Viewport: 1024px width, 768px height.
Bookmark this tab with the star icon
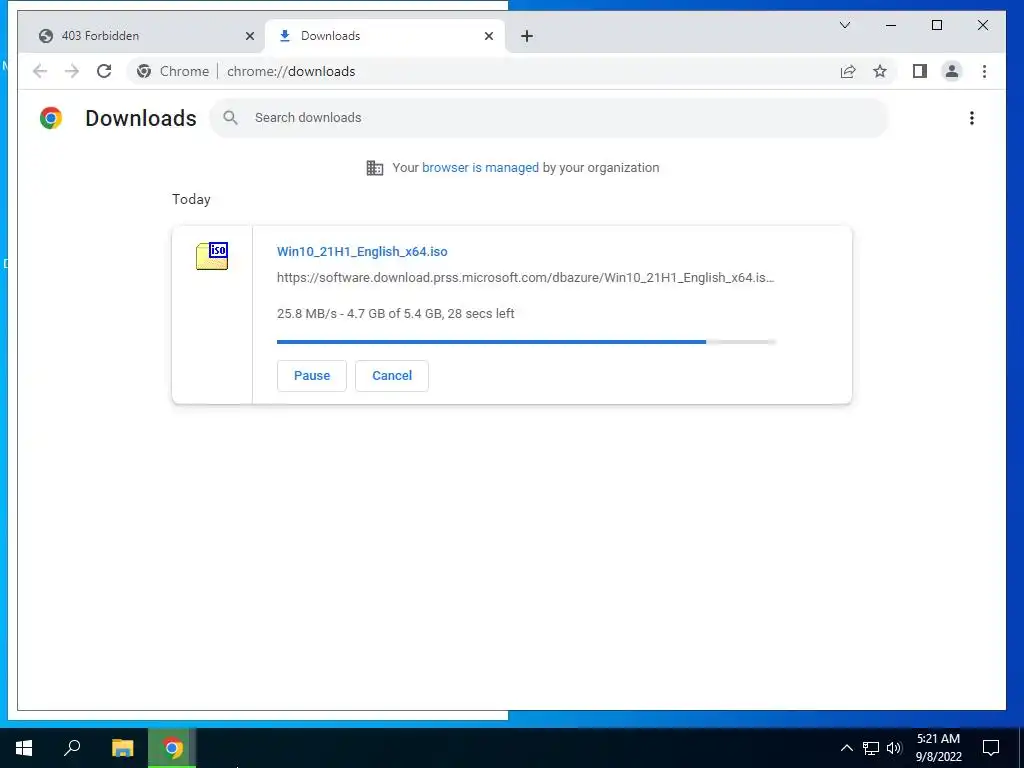(880, 71)
